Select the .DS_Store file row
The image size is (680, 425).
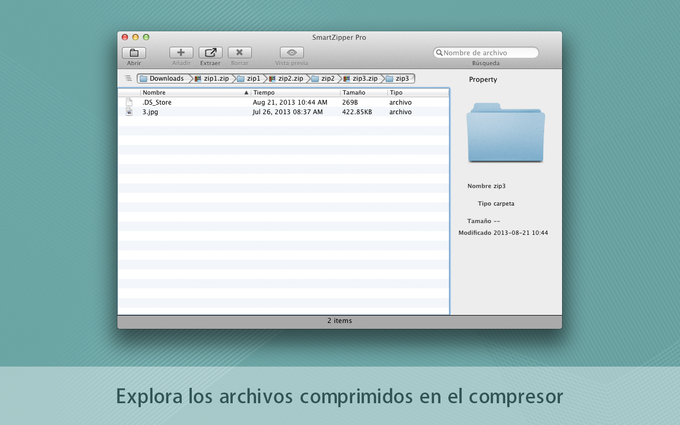(284, 102)
